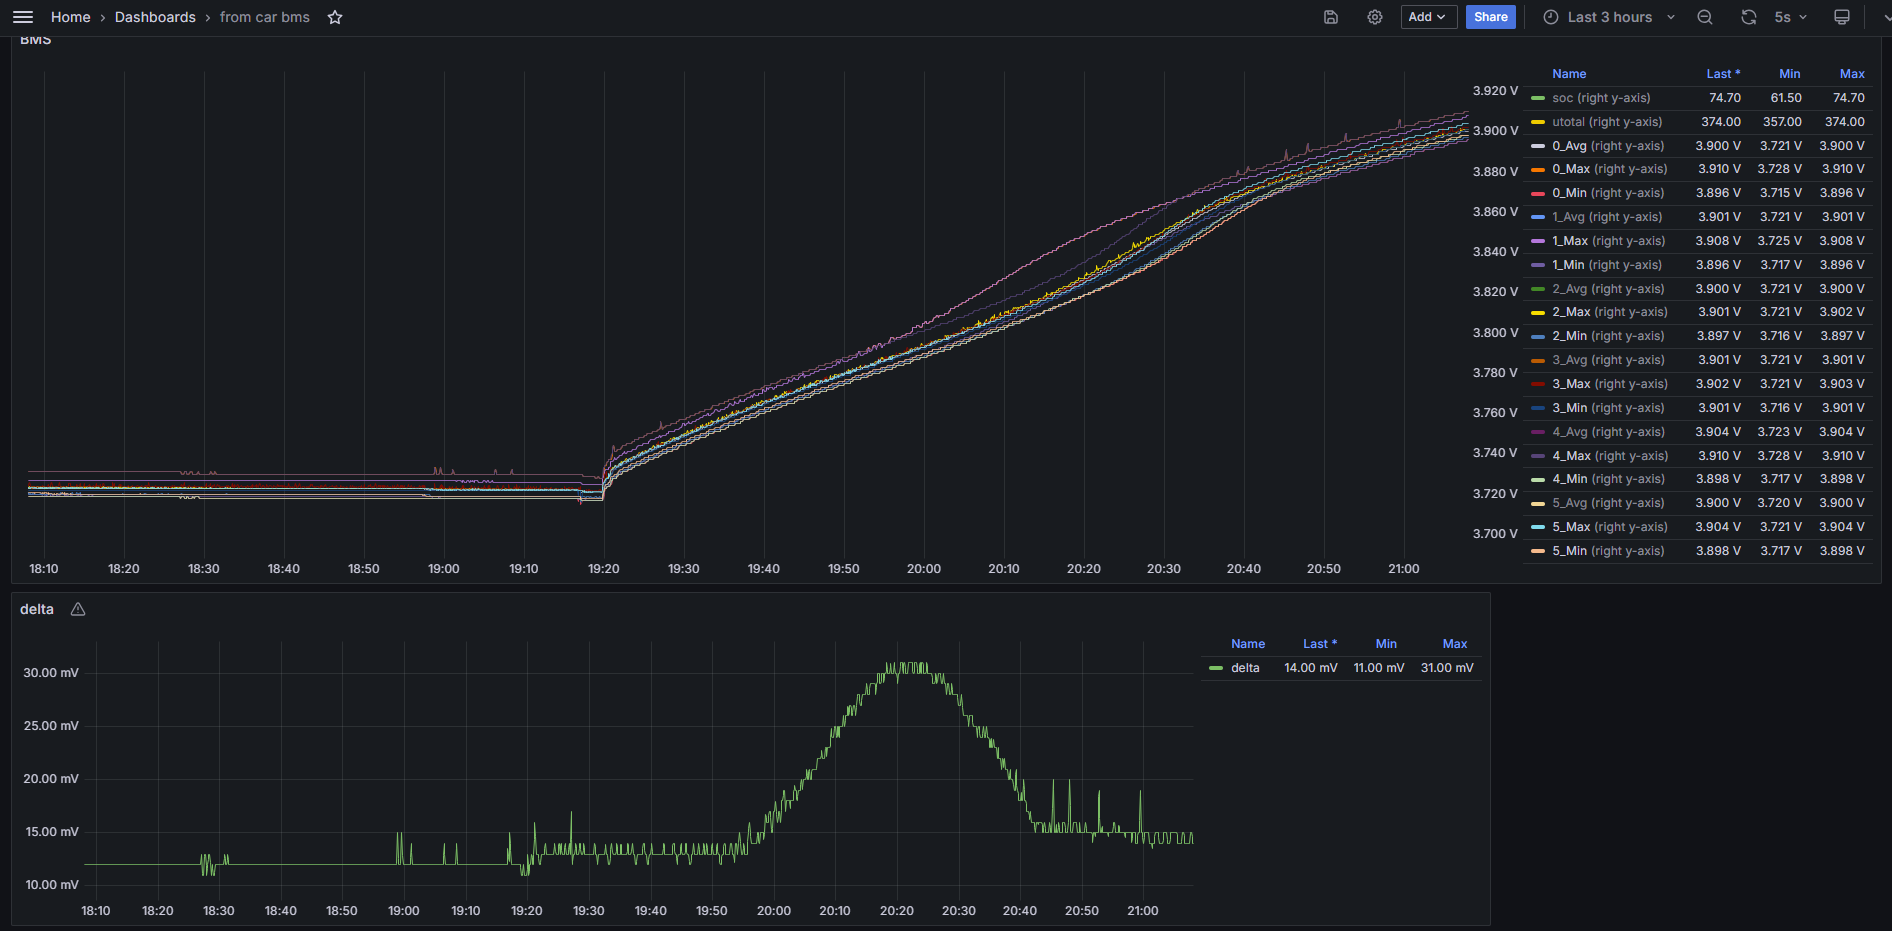Star the dashboard as favorite
The width and height of the screenshot is (1892, 931).
(x=335, y=17)
